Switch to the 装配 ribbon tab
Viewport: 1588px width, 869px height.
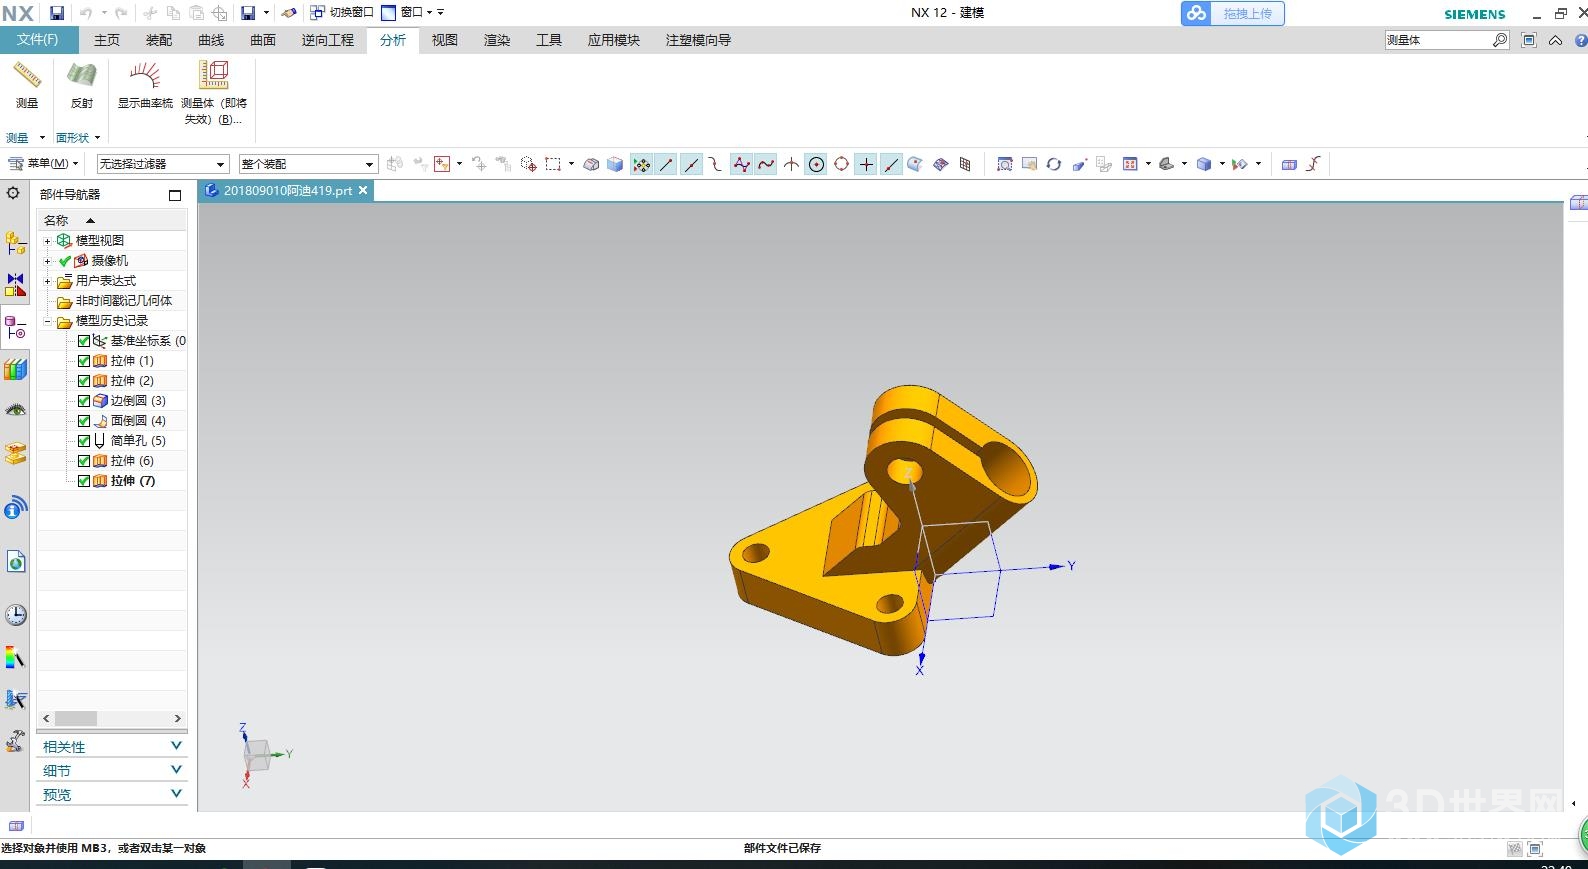click(159, 40)
